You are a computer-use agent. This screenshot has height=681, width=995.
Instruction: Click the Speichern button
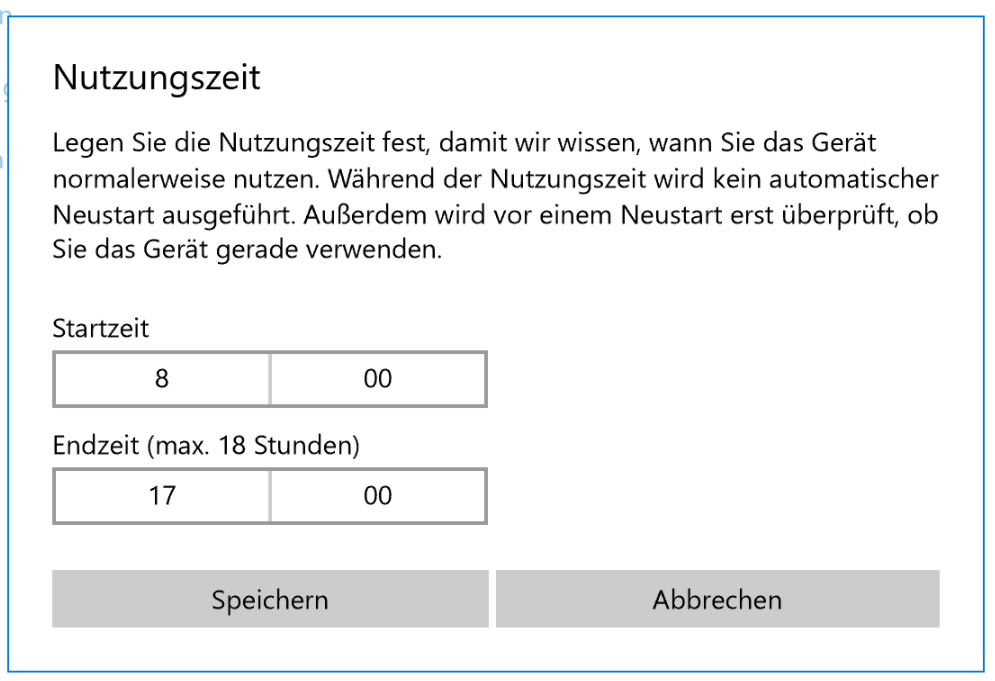click(x=269, y=600)
